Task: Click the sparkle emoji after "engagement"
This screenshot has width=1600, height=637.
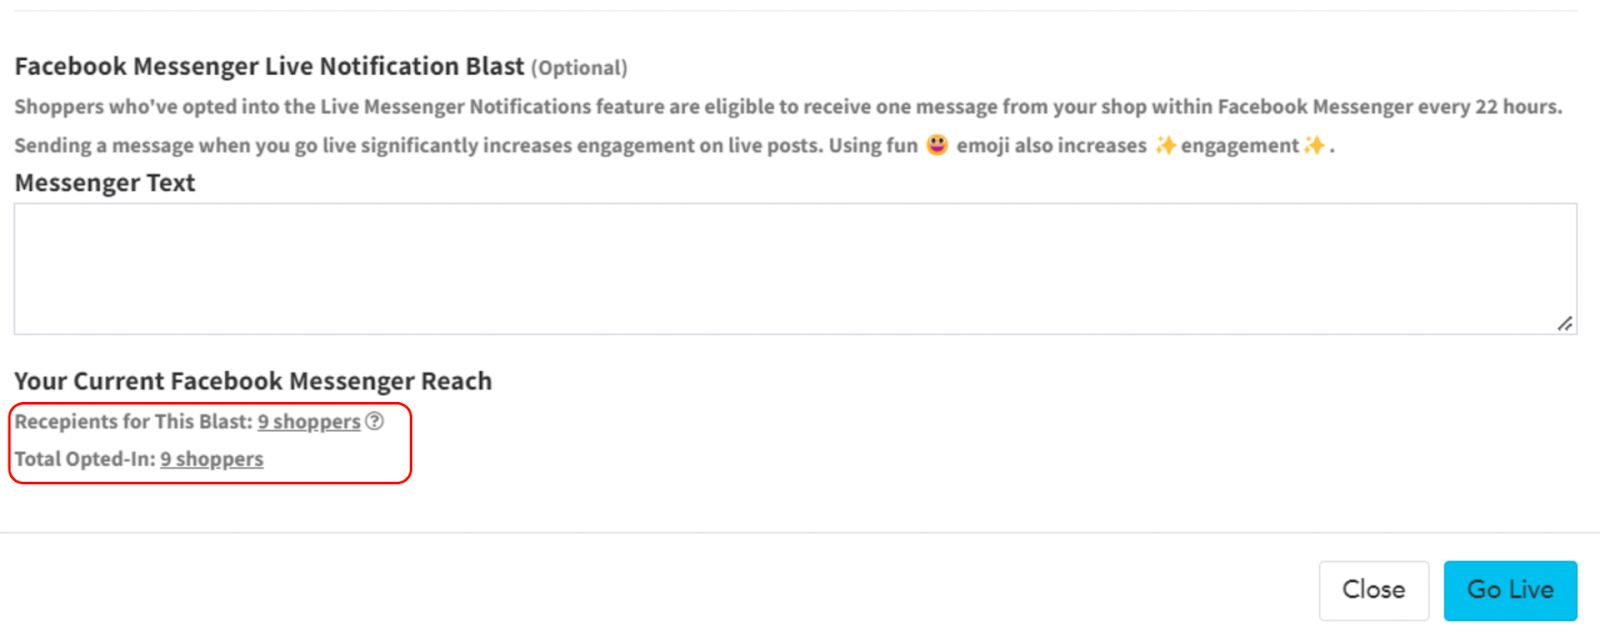Action: coord(1314,146)
